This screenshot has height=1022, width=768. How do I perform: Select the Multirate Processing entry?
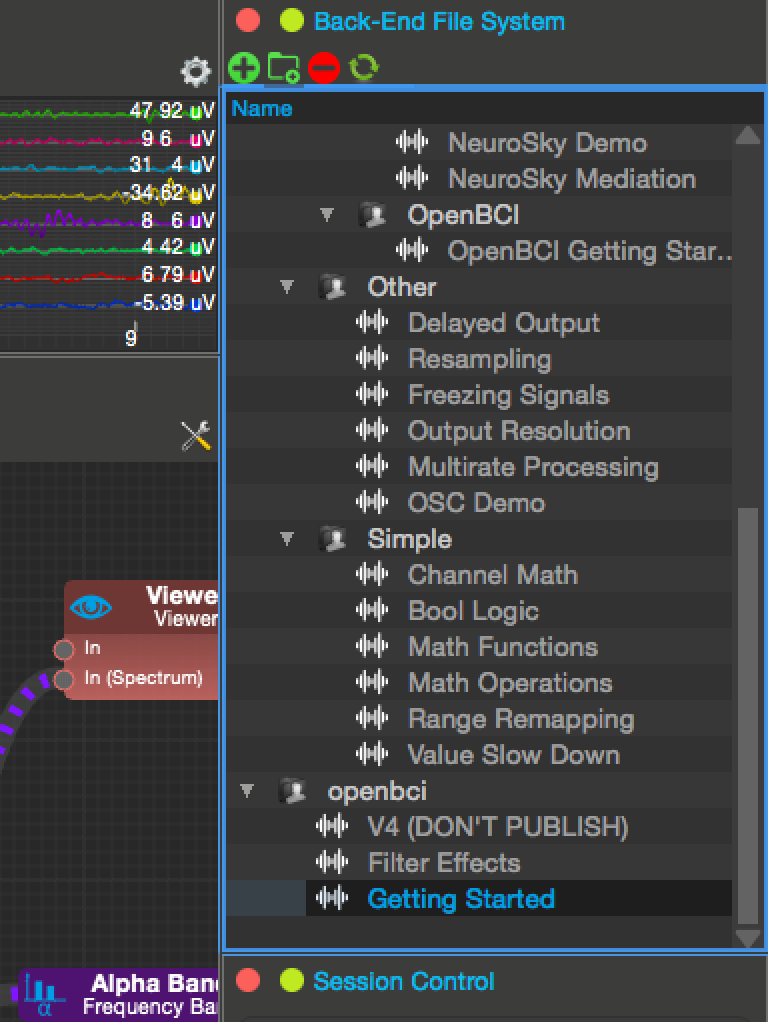click(x=533, y=467)
